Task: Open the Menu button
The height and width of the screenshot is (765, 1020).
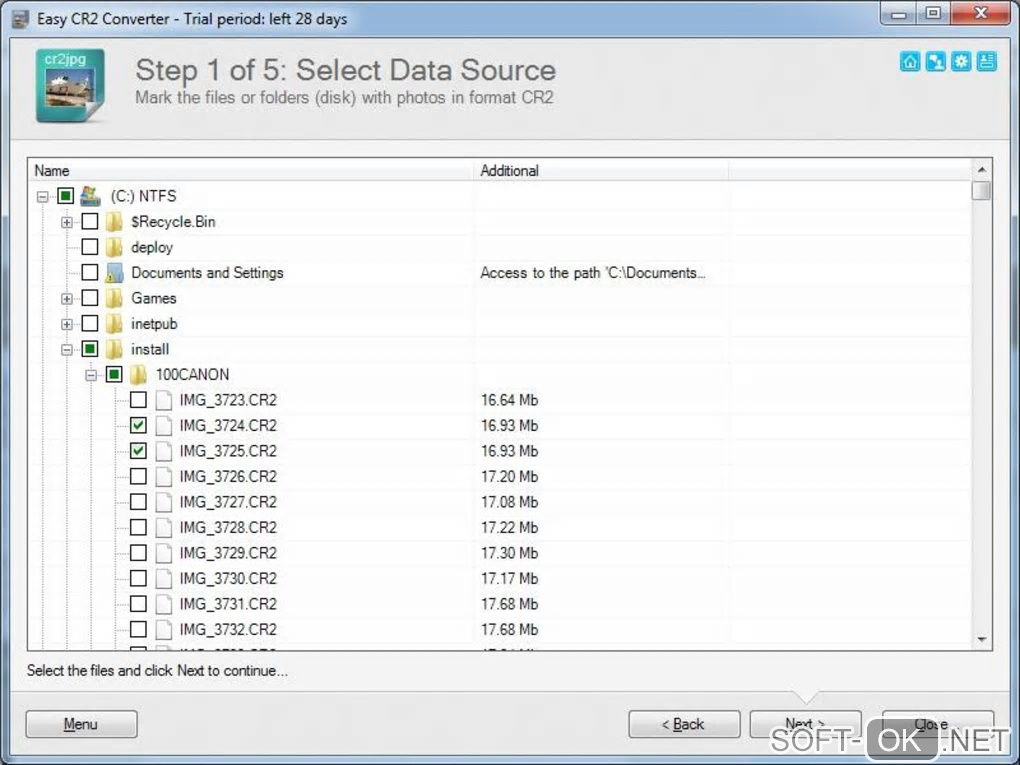Action: click(81, 724)
